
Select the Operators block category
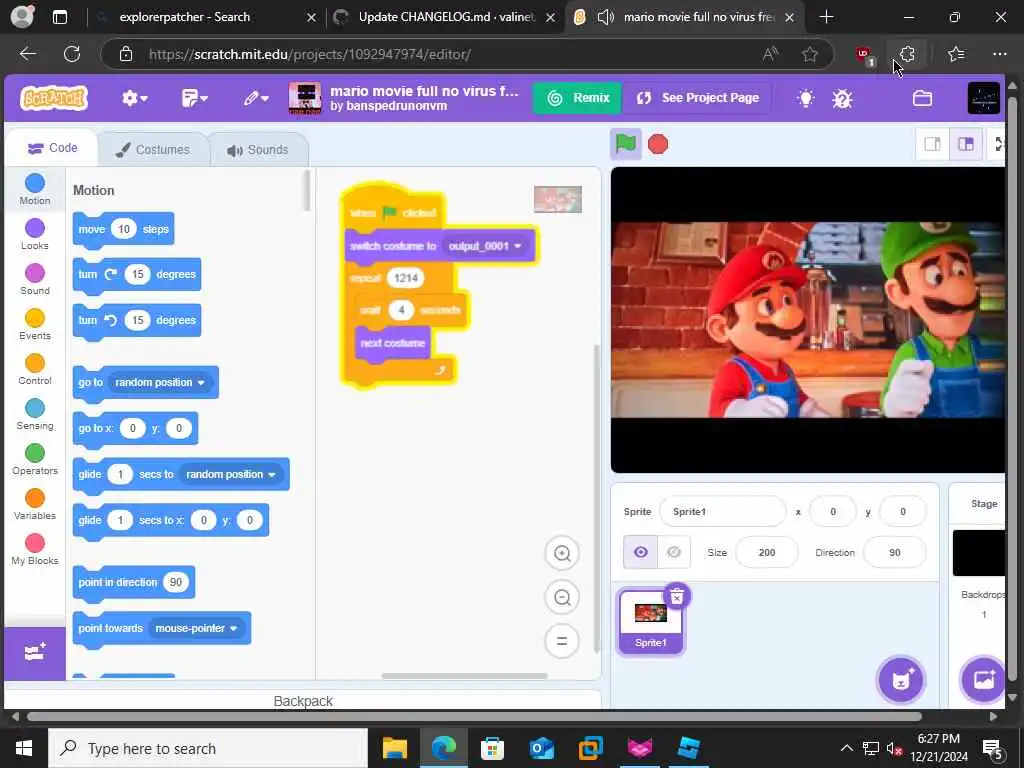click(35, 460)
